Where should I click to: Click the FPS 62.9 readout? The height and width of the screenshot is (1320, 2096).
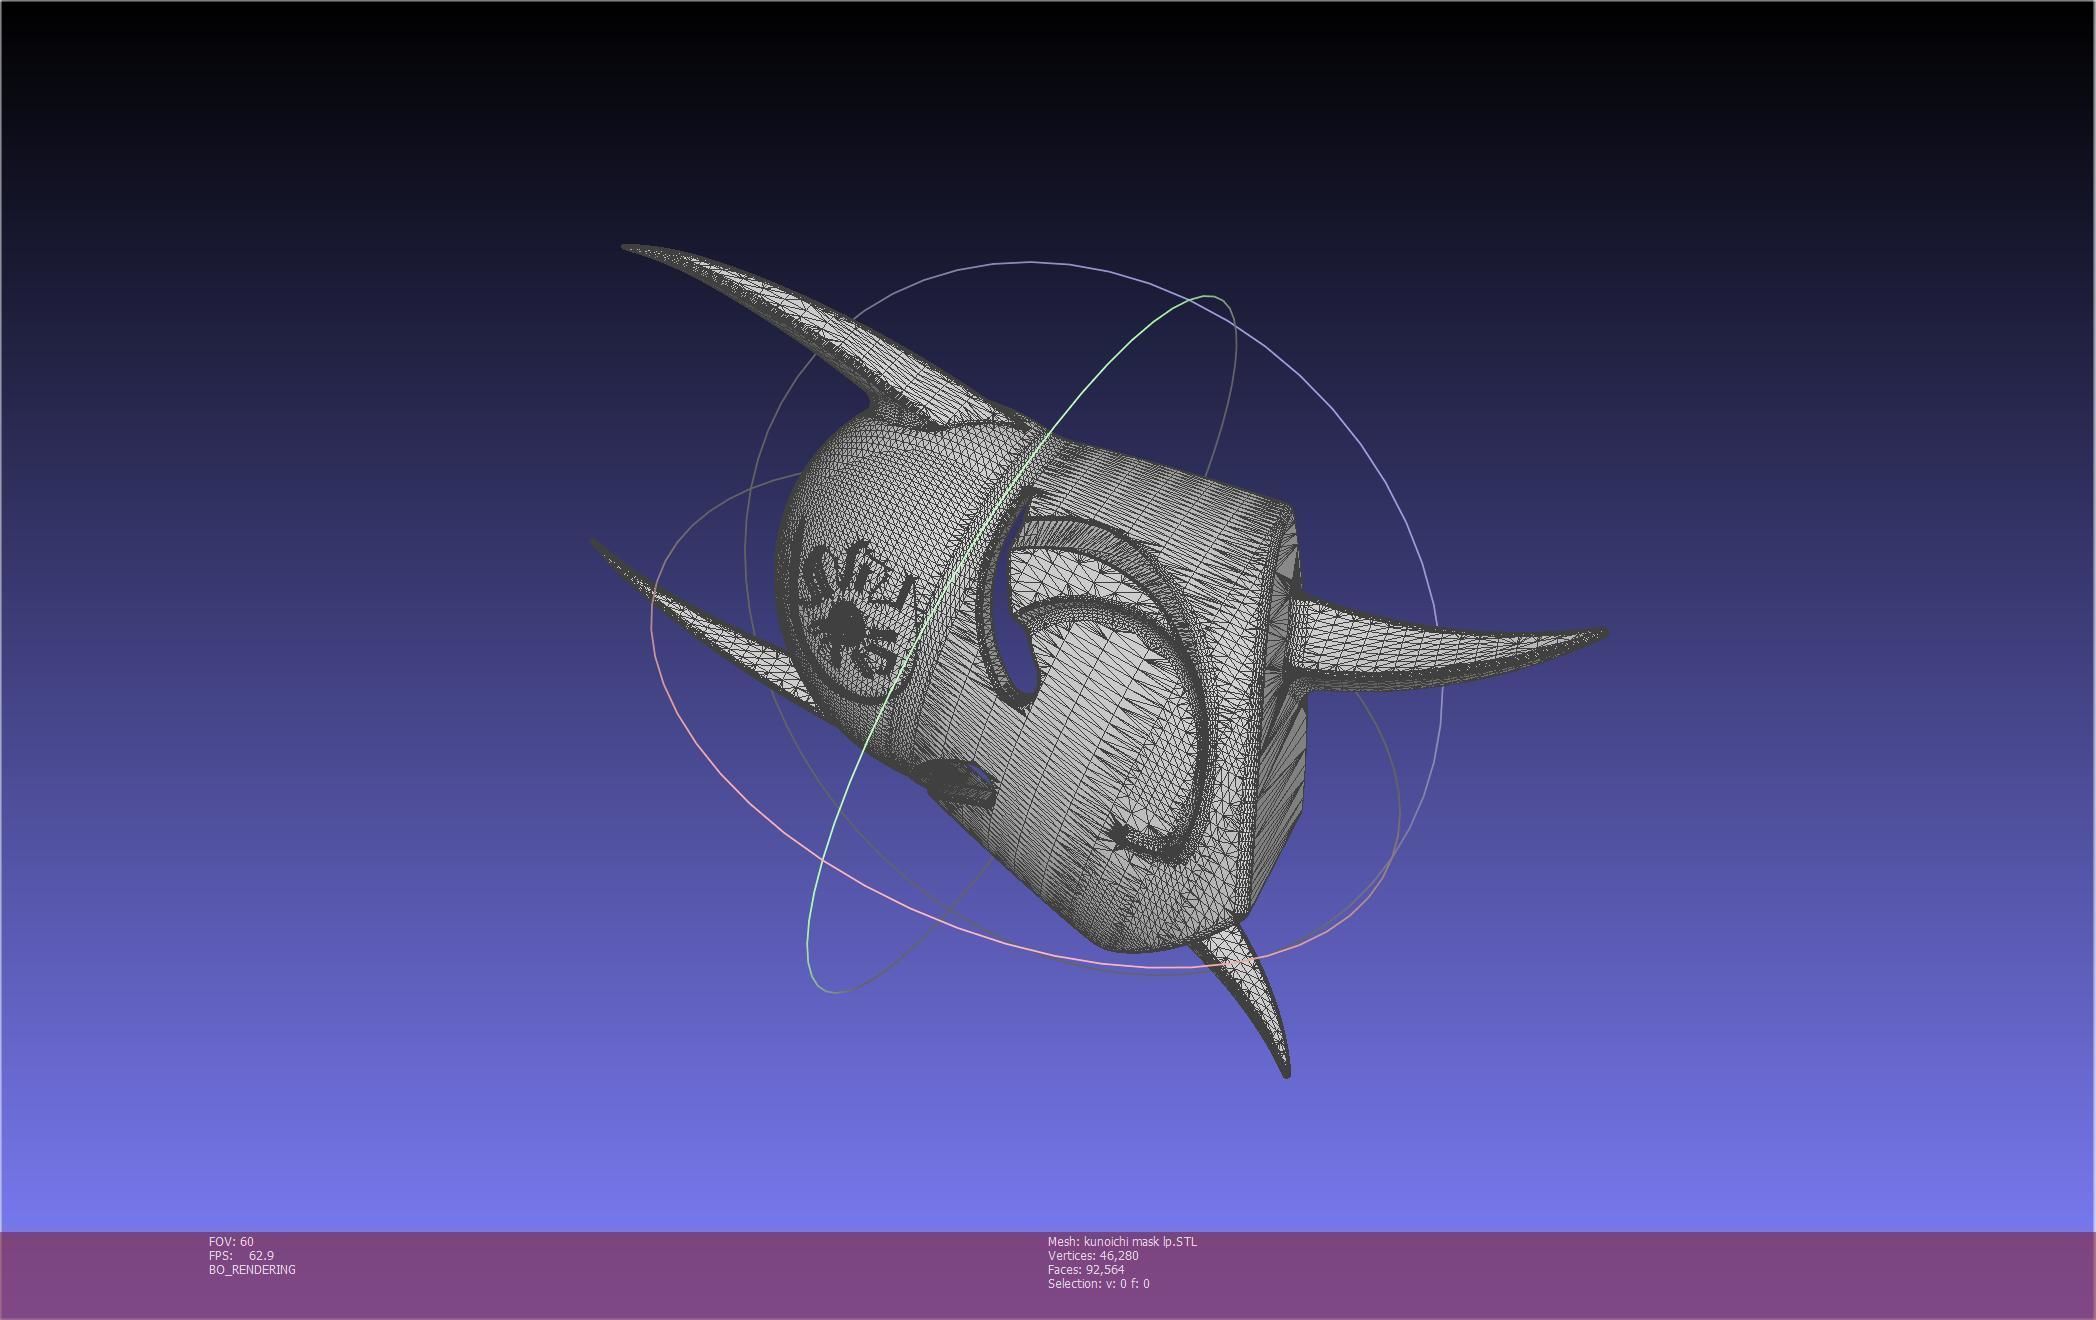coord(241,1256)
